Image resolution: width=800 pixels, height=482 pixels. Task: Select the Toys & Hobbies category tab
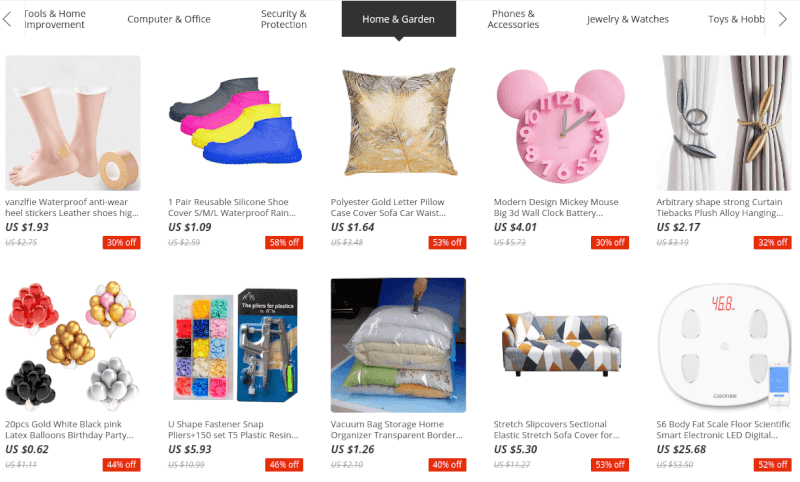[x=736, y=19]
